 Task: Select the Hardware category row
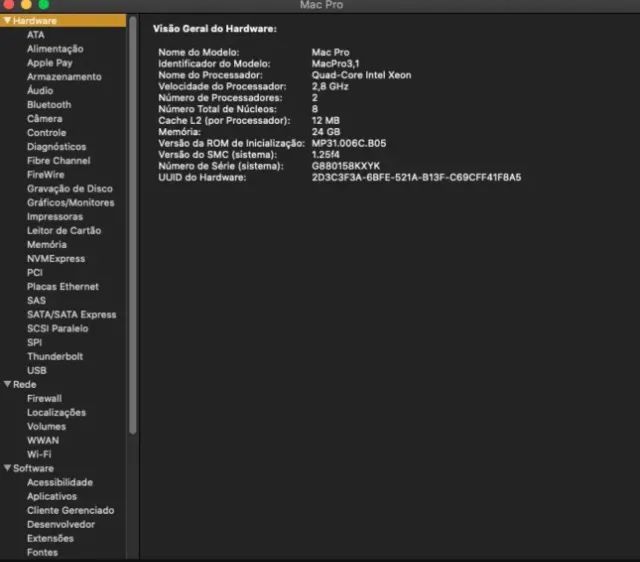(63, 20)
